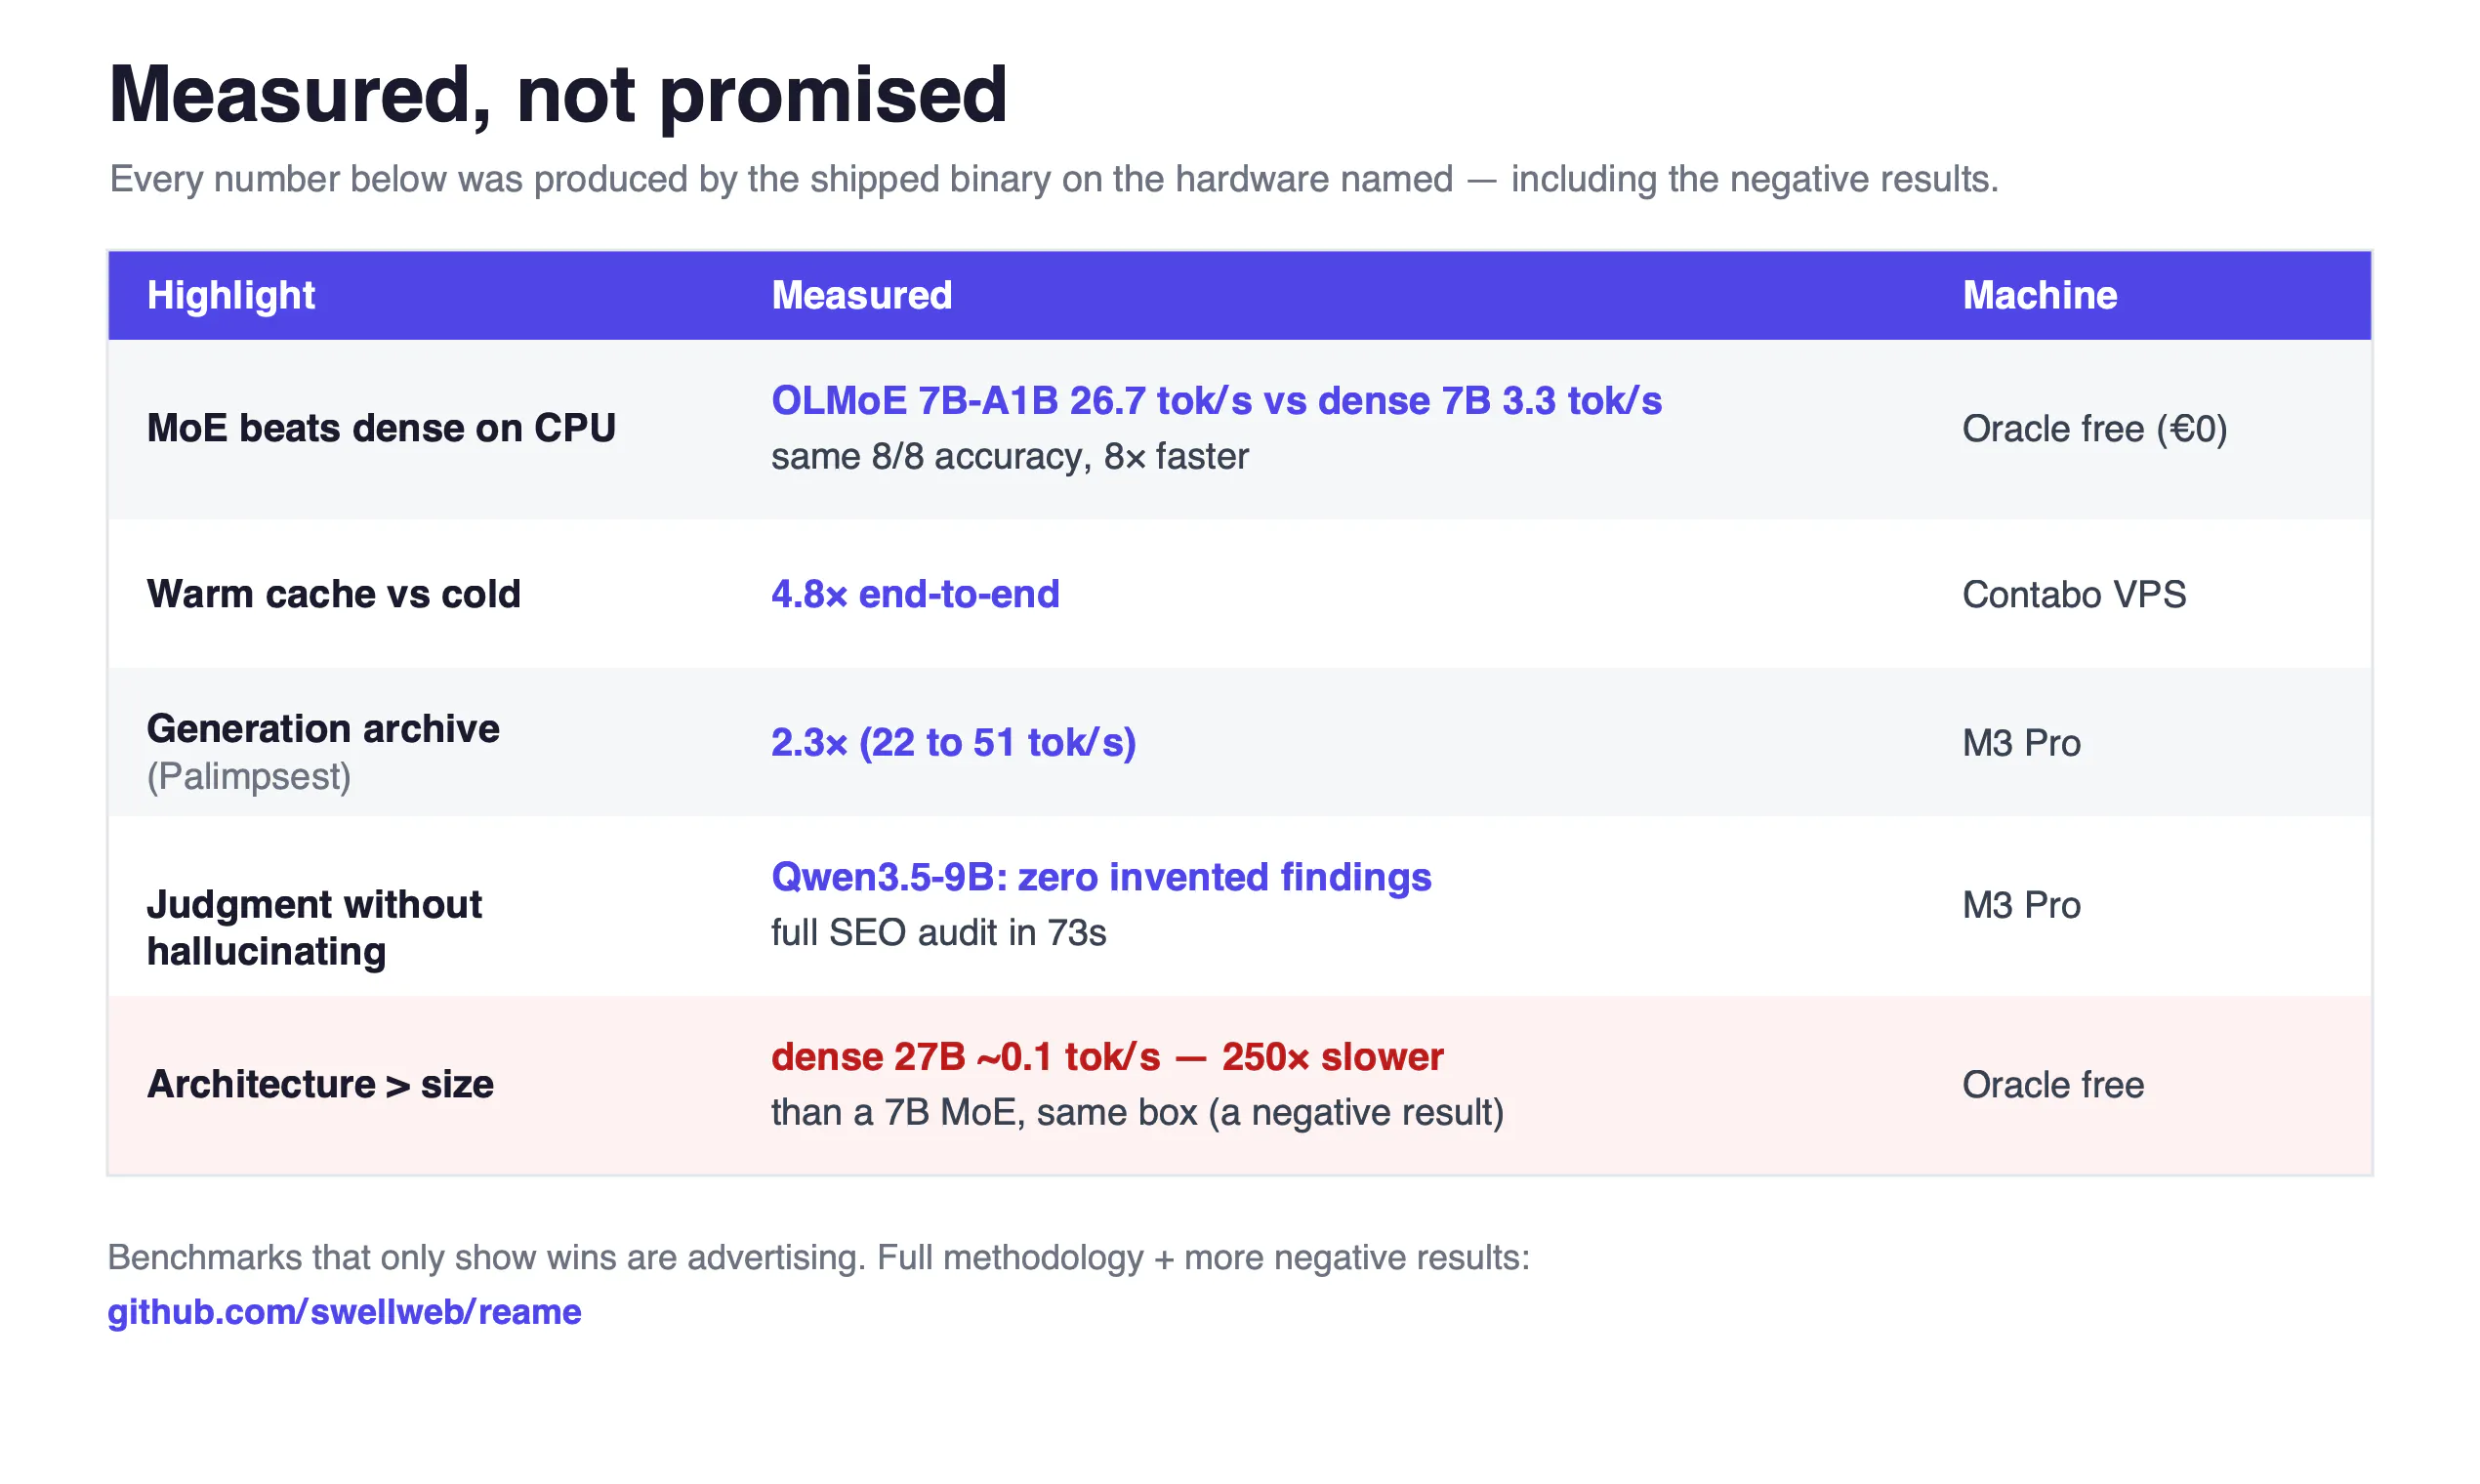This screenshot has width=2480, height=1484.
Task: Click 'same 8/8 accuracy, 8× faster' note
Action: [1010, 456]
